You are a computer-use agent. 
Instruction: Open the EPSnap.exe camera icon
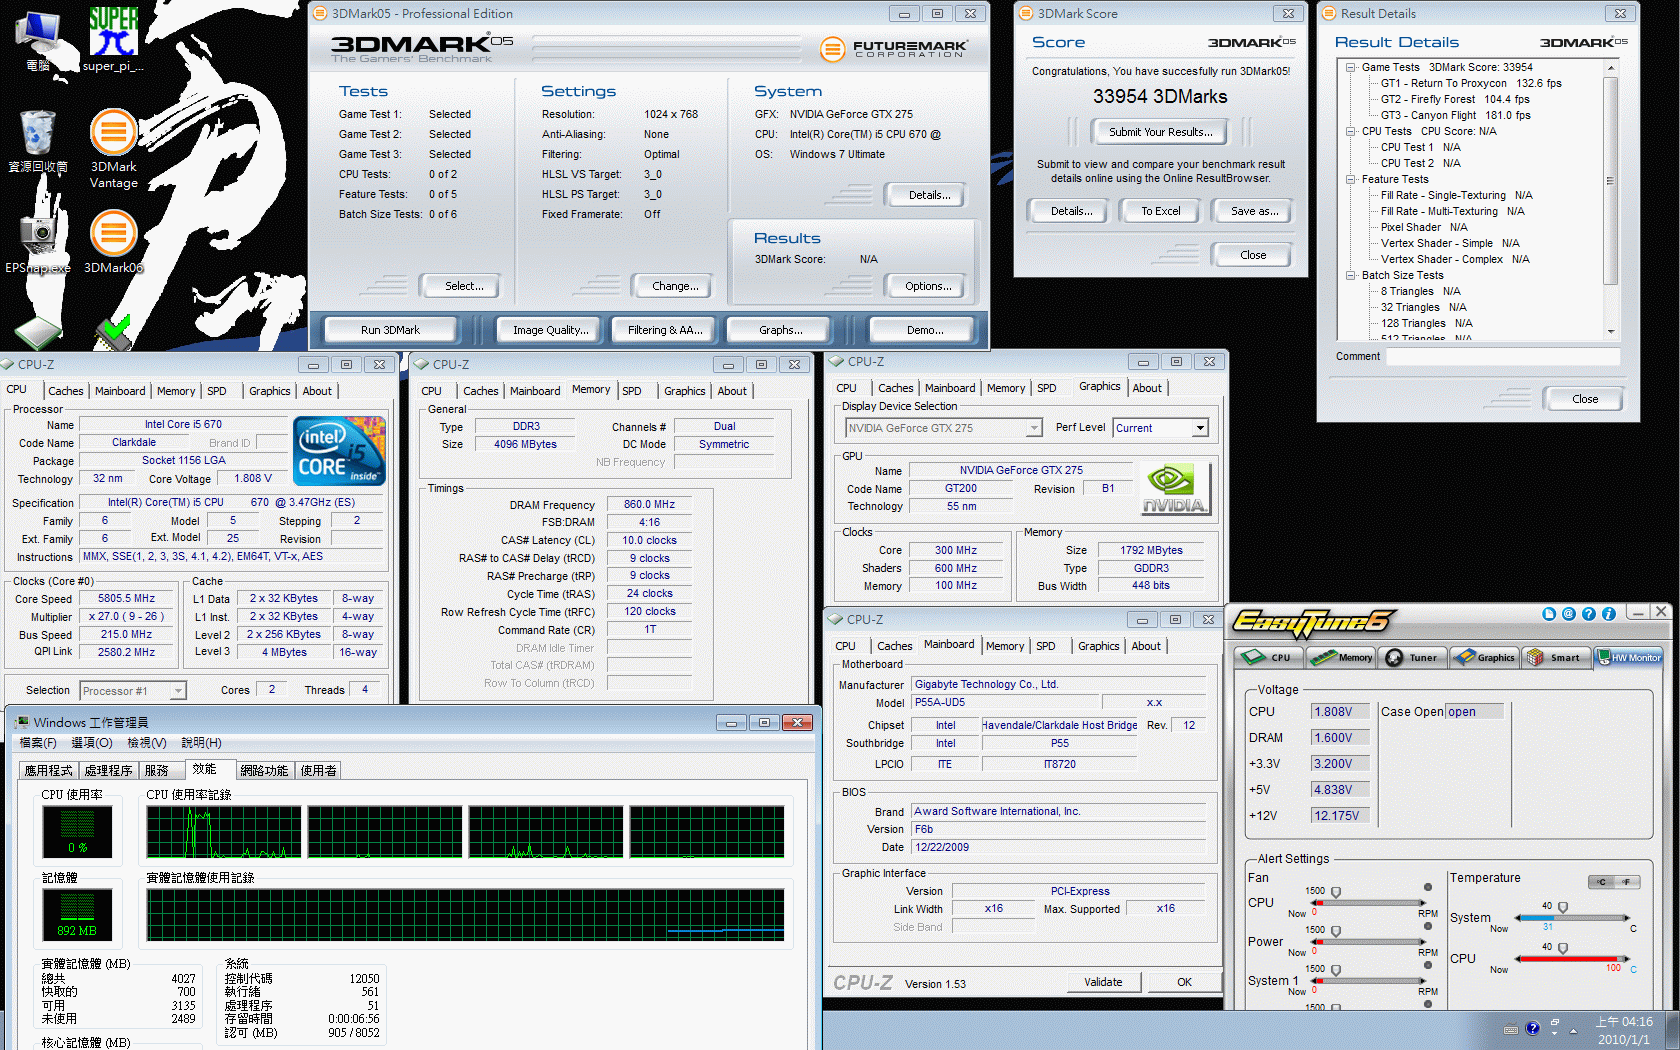click(38, 234)
